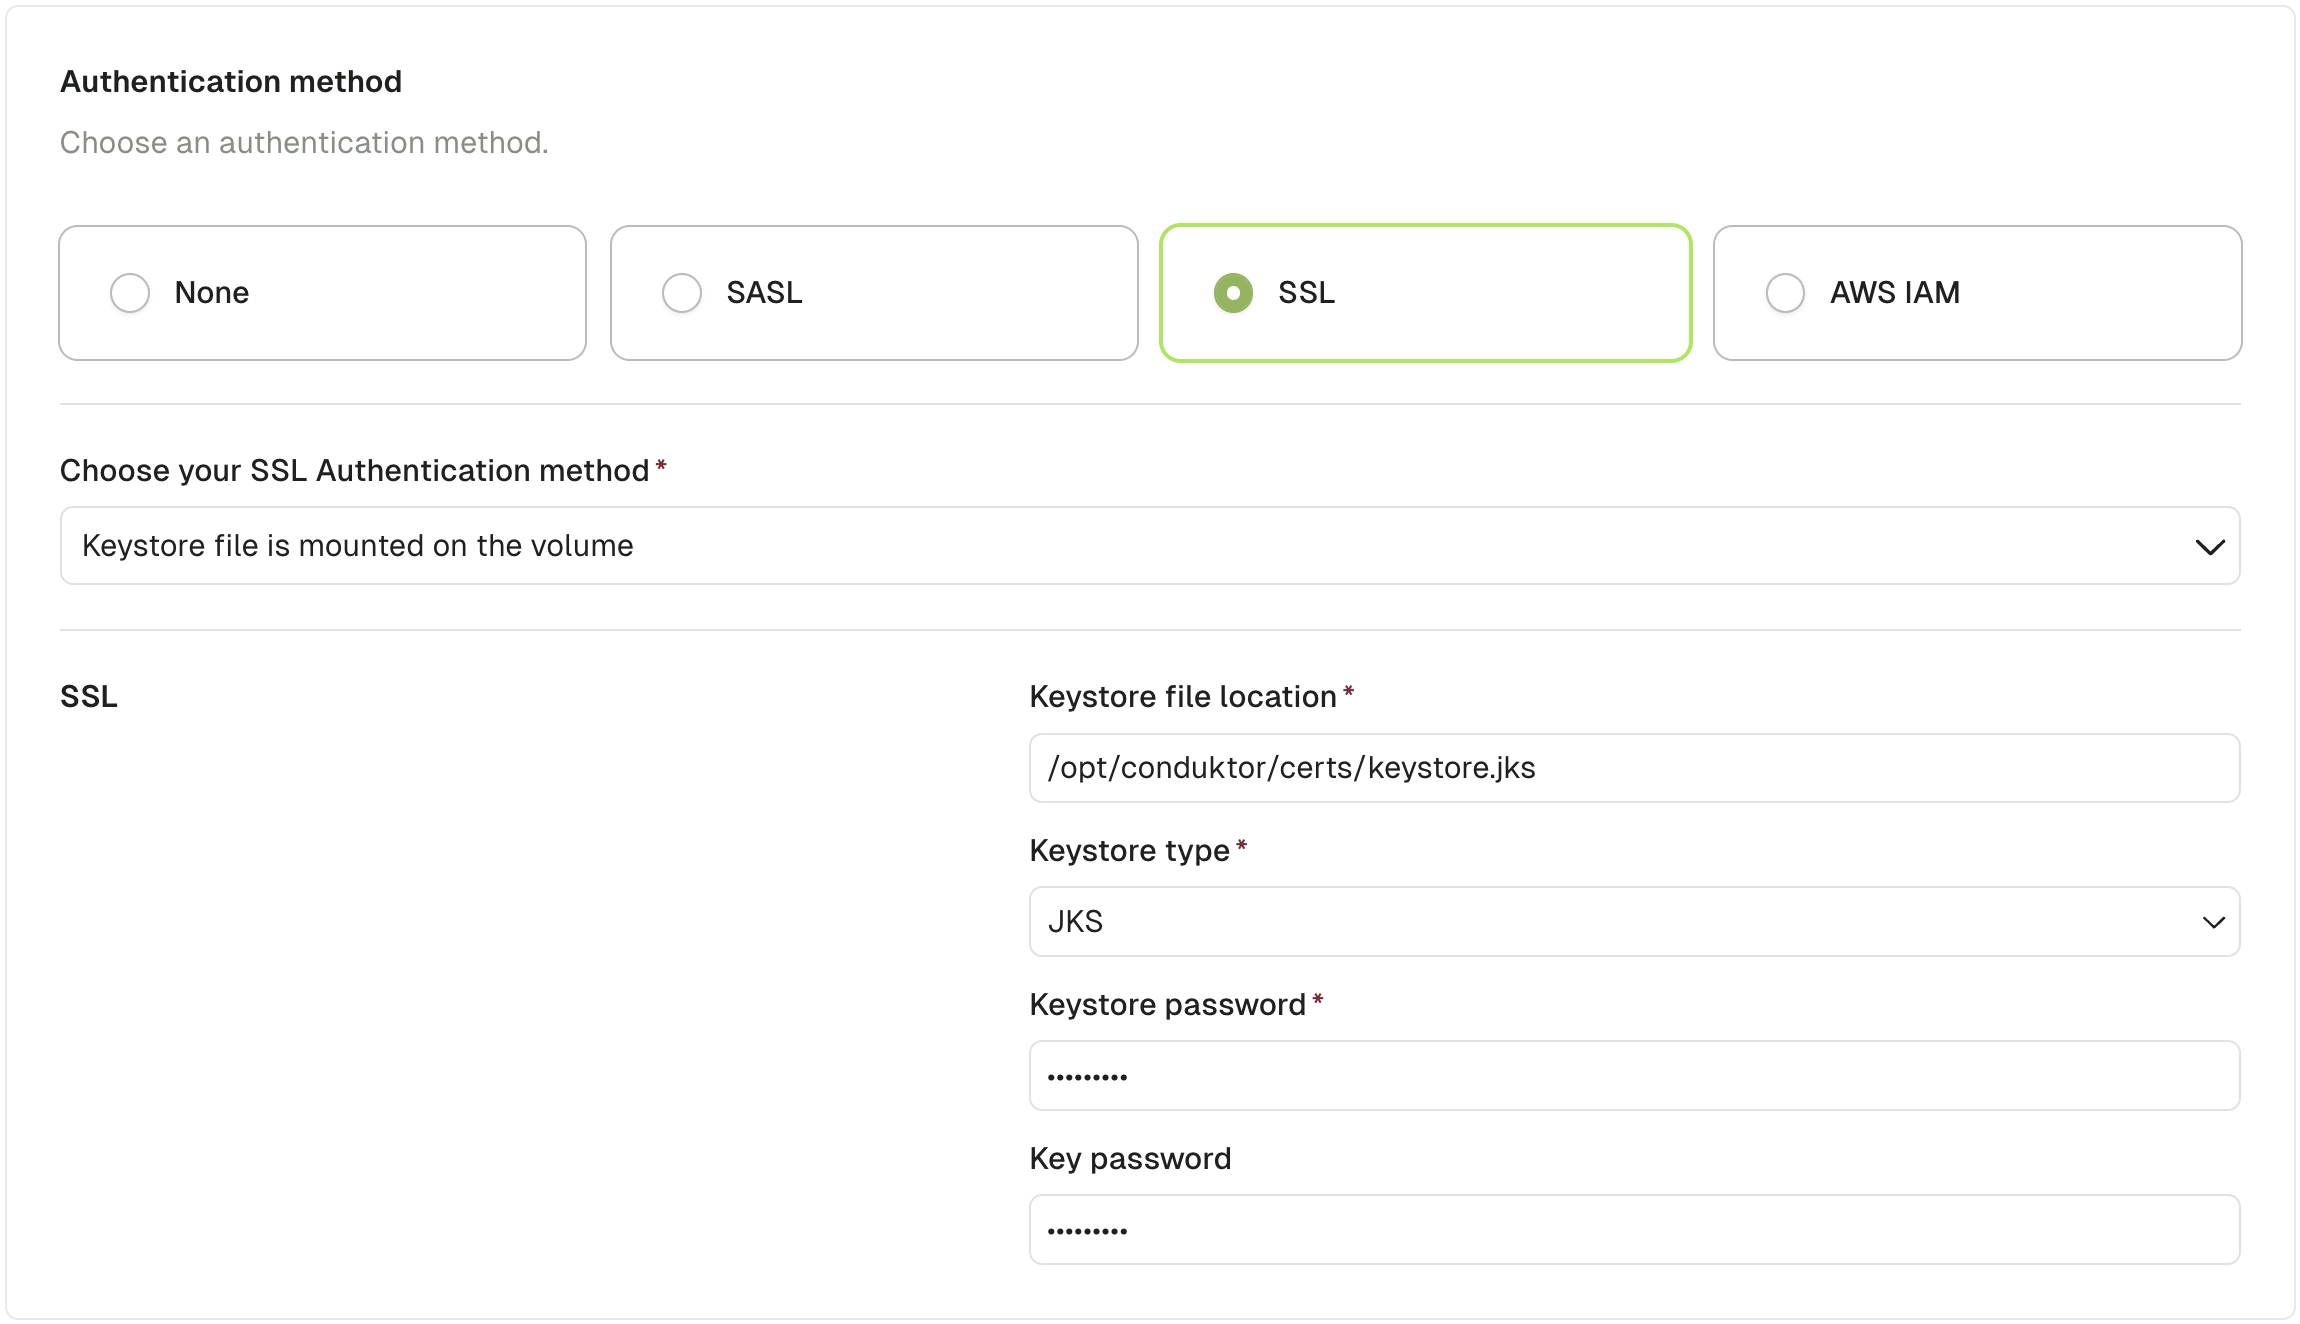
Task: Click the SASL card label text
Action: 764,293
